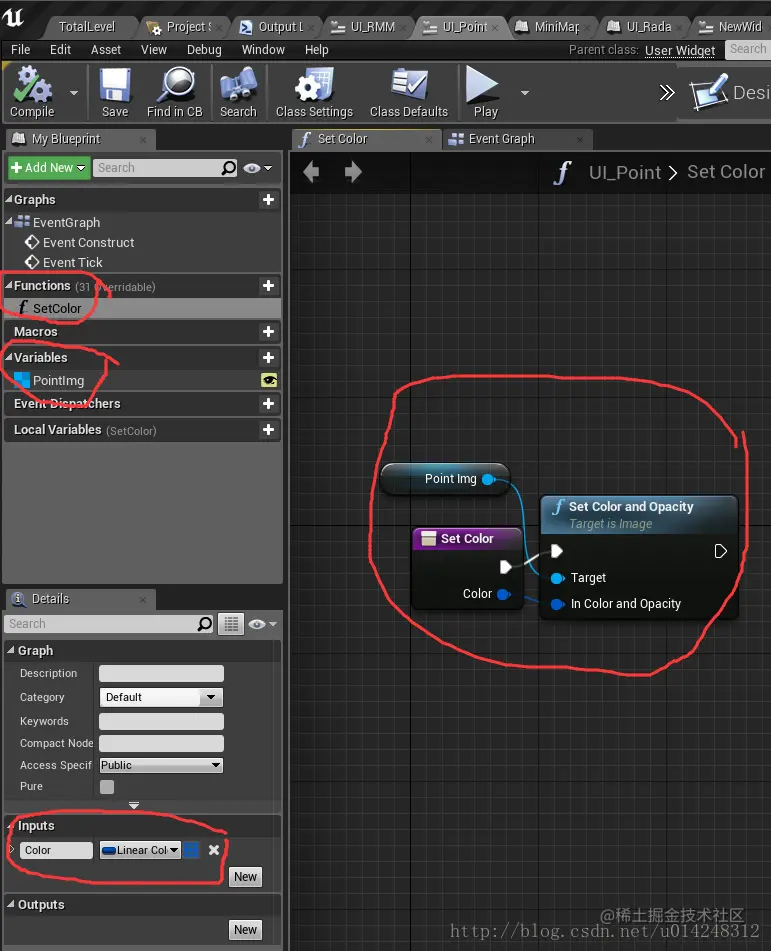Switch to the Output Log tab
Screen dimensions: 771x951
click(x=280, y=27)
